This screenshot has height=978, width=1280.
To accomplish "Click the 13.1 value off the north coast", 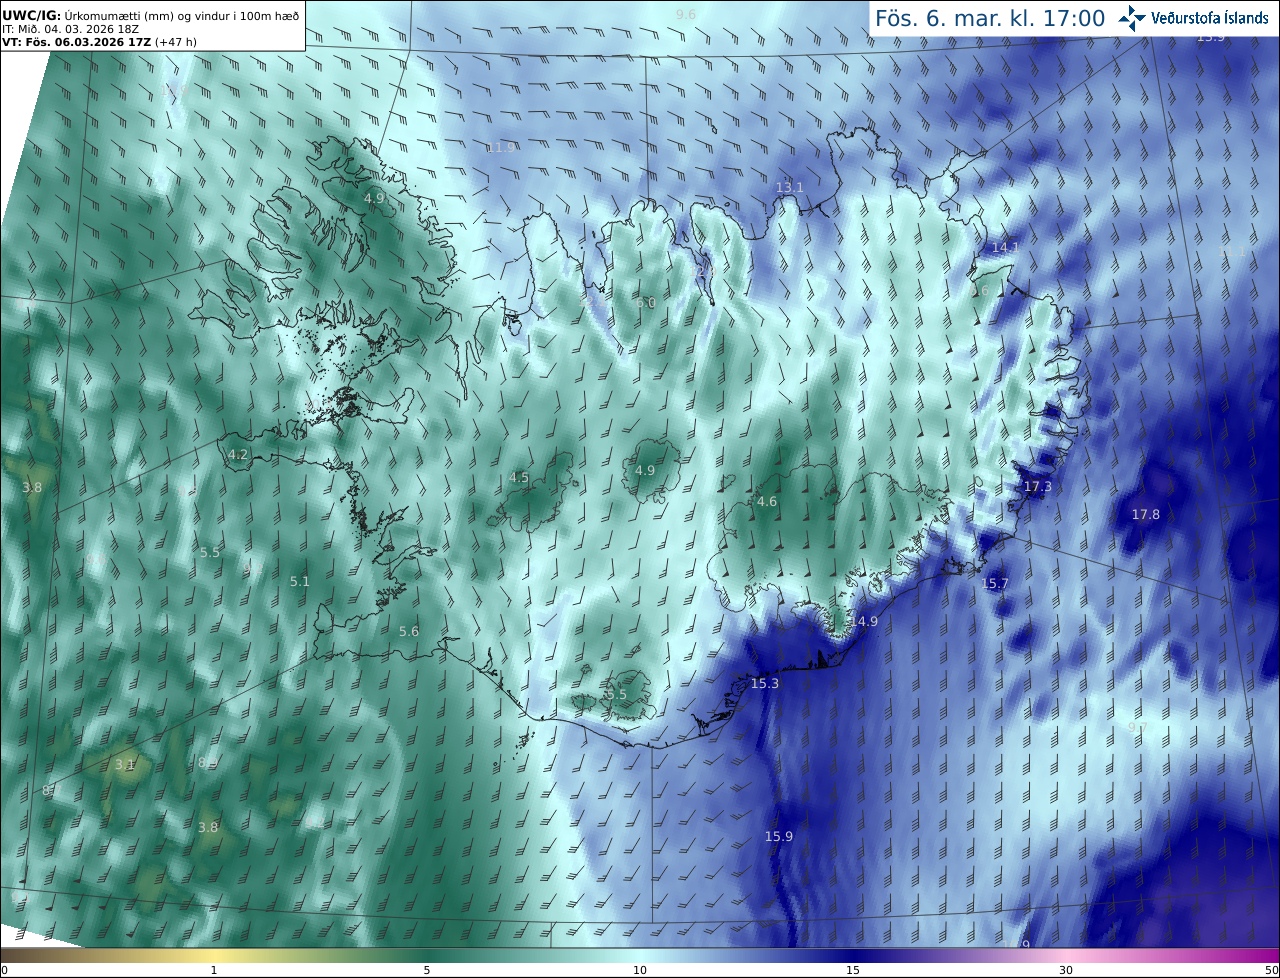I will [790, 187].
